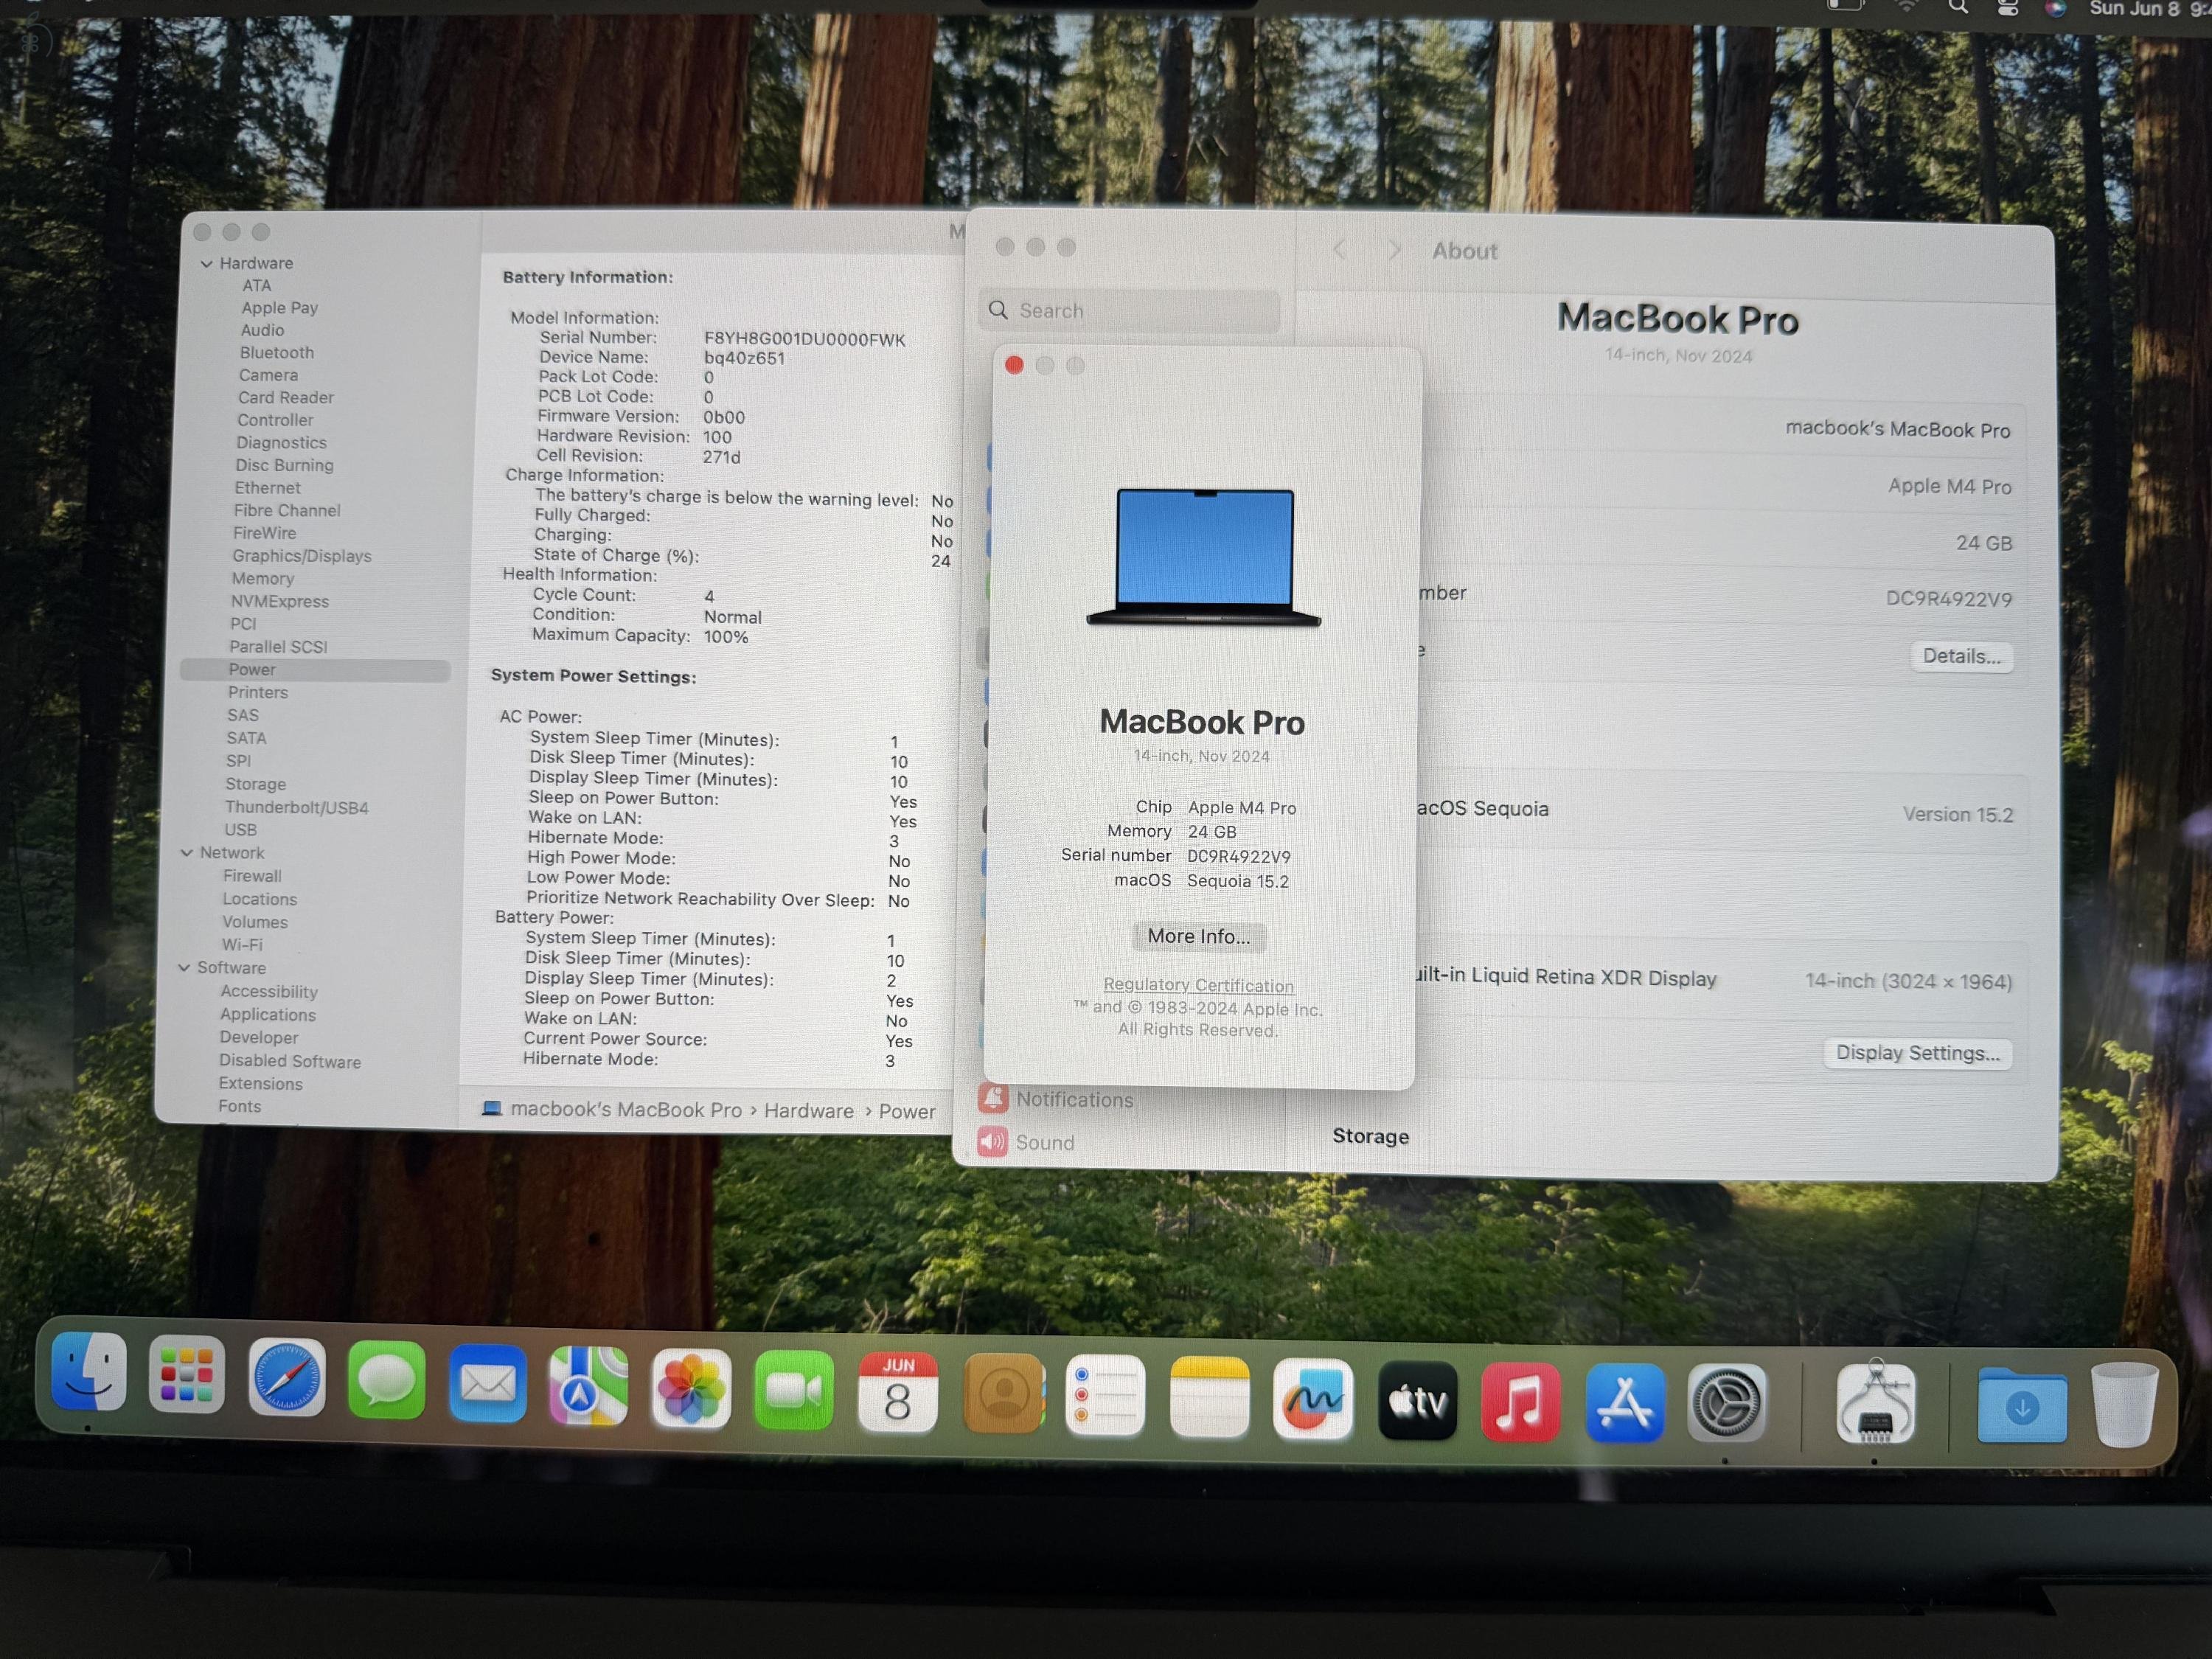Open Contacts app in Dock
This screenshot has height=1659, width=2212.
pyautogui.click(x=1004, y=1394)
